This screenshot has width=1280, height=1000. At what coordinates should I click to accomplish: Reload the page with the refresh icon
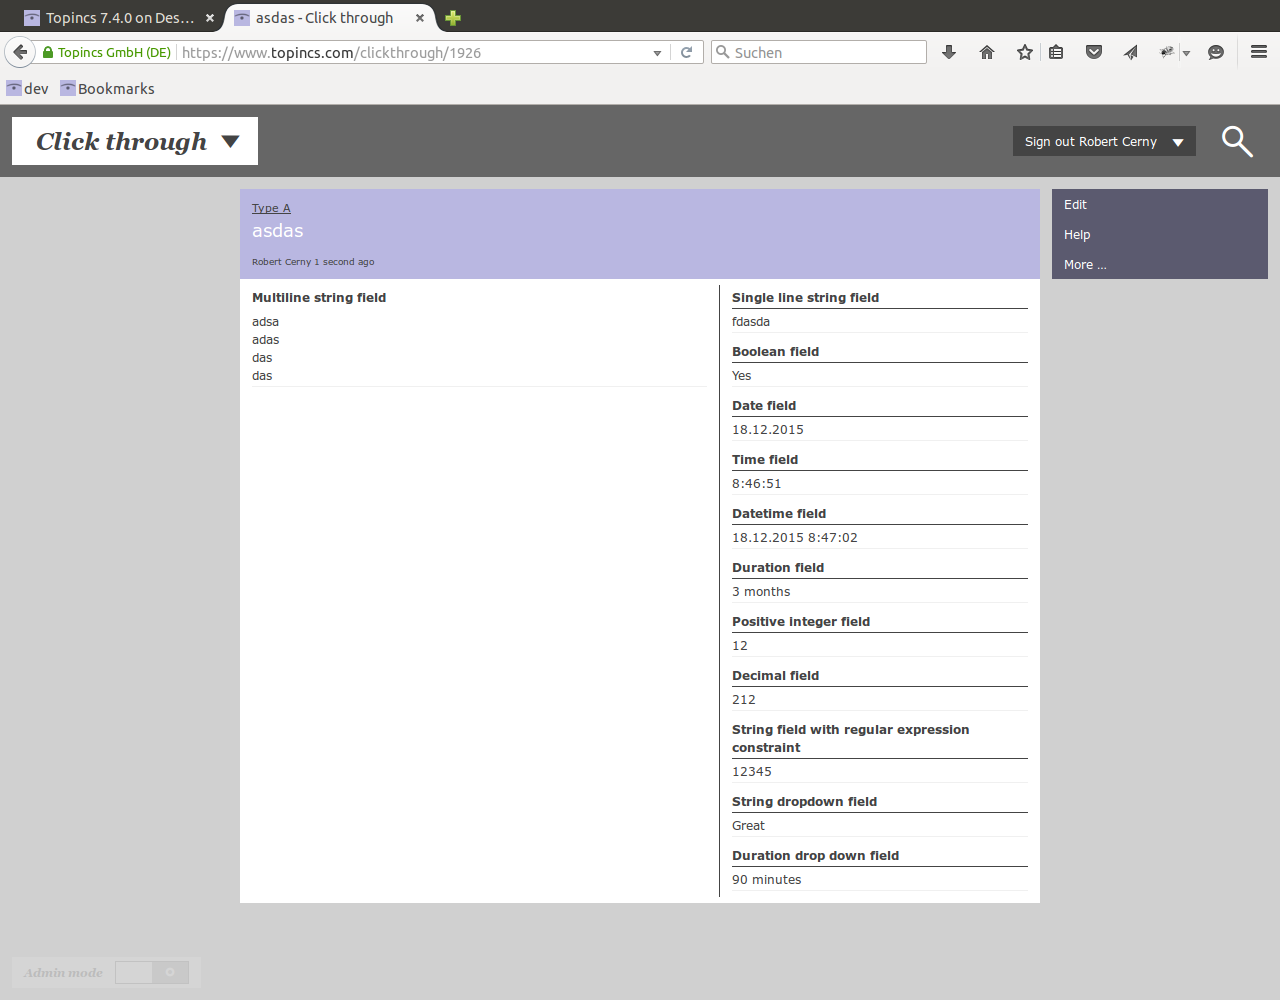(x=686, y=52)
